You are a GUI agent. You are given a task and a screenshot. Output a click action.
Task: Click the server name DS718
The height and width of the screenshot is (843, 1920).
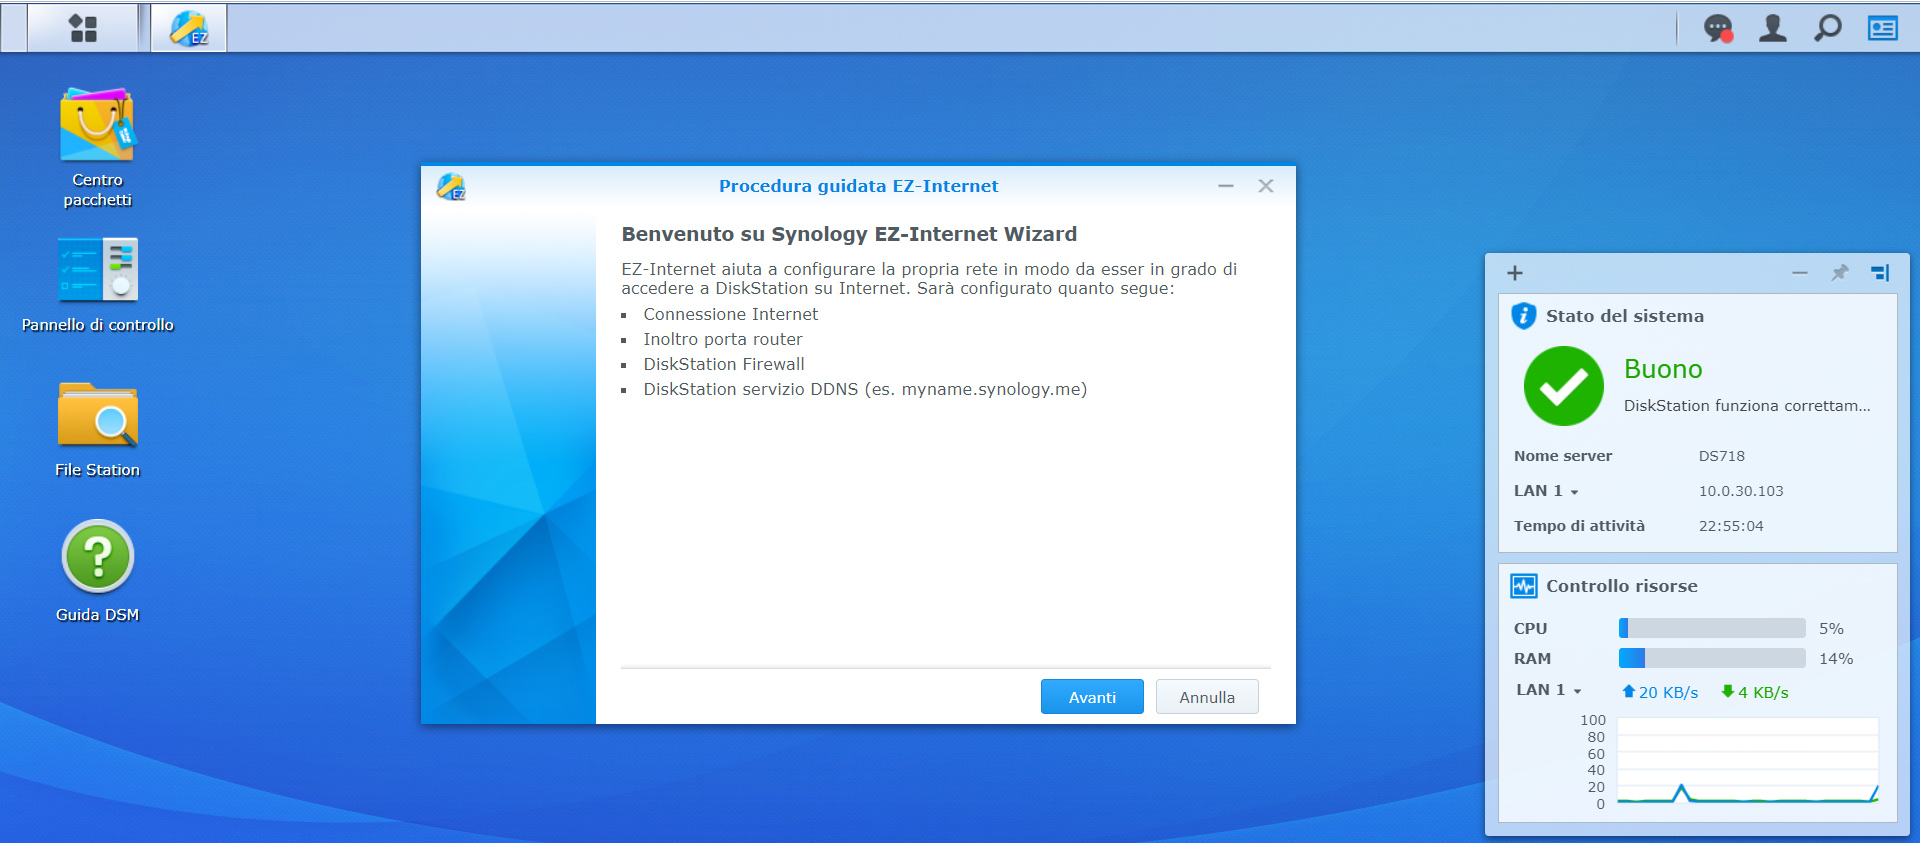click(1722, 456)
